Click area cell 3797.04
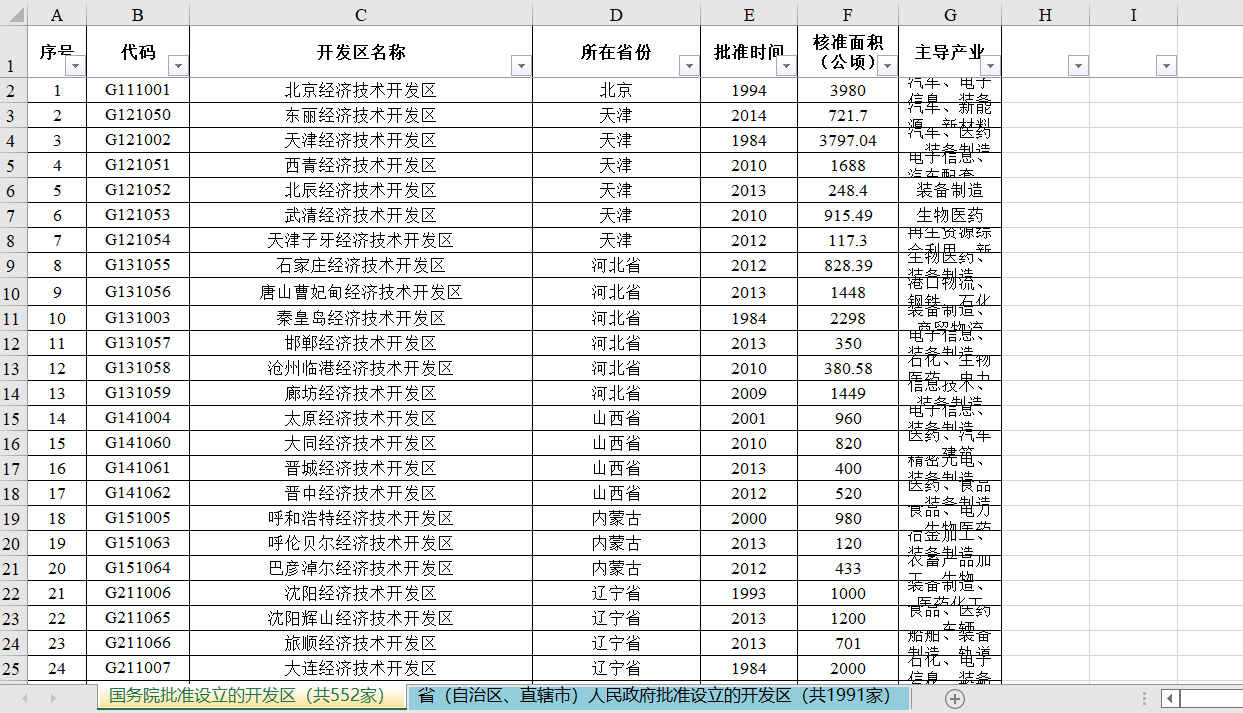1243x713 pixels. (x=848, y=140)
